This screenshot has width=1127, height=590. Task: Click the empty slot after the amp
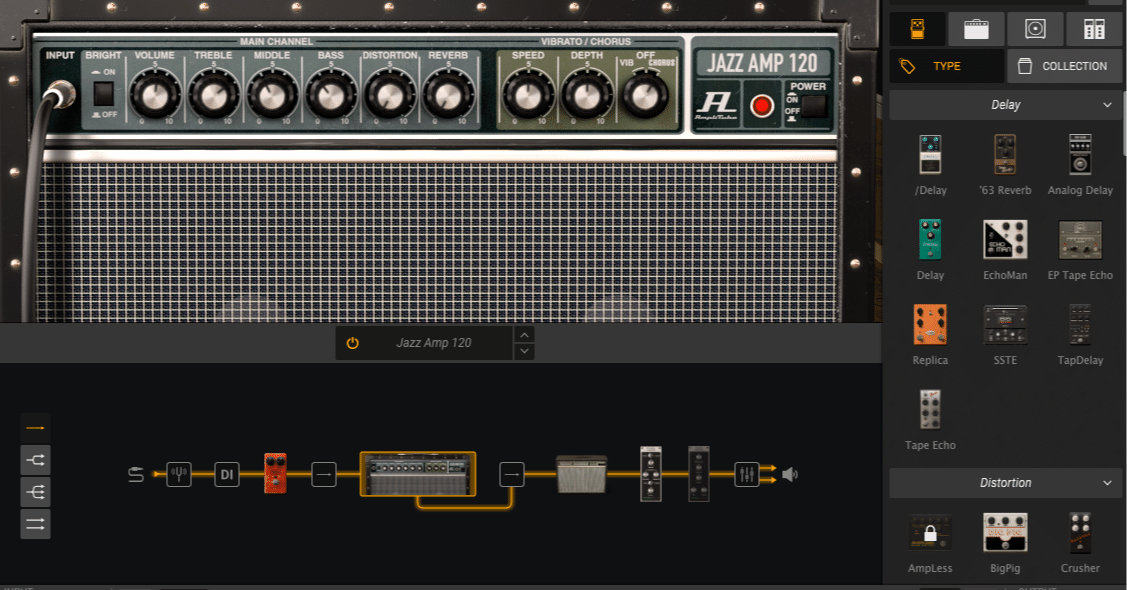click(512, 474)
